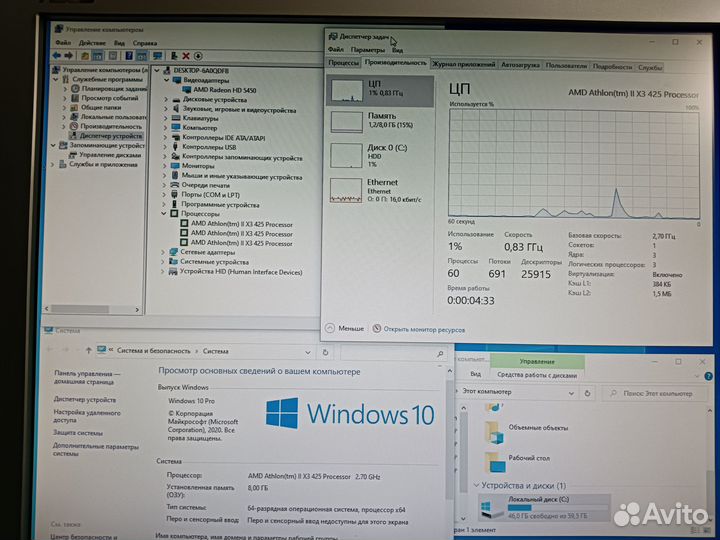This screenshot has width=720, height=540.
Task: Open Вид tab in Explorer window
Action: [476, 374]
